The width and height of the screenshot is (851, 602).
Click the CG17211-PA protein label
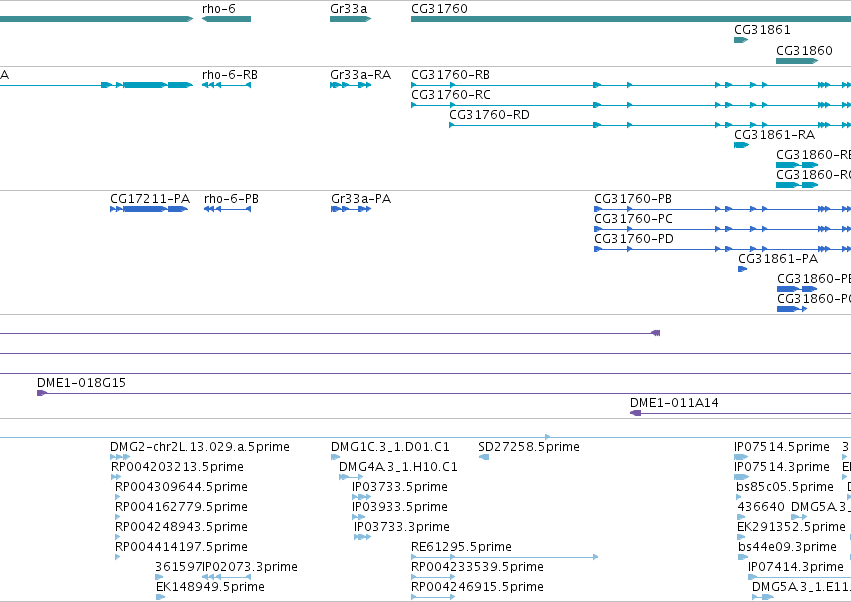pyautogui.click(x=150, y=199)
